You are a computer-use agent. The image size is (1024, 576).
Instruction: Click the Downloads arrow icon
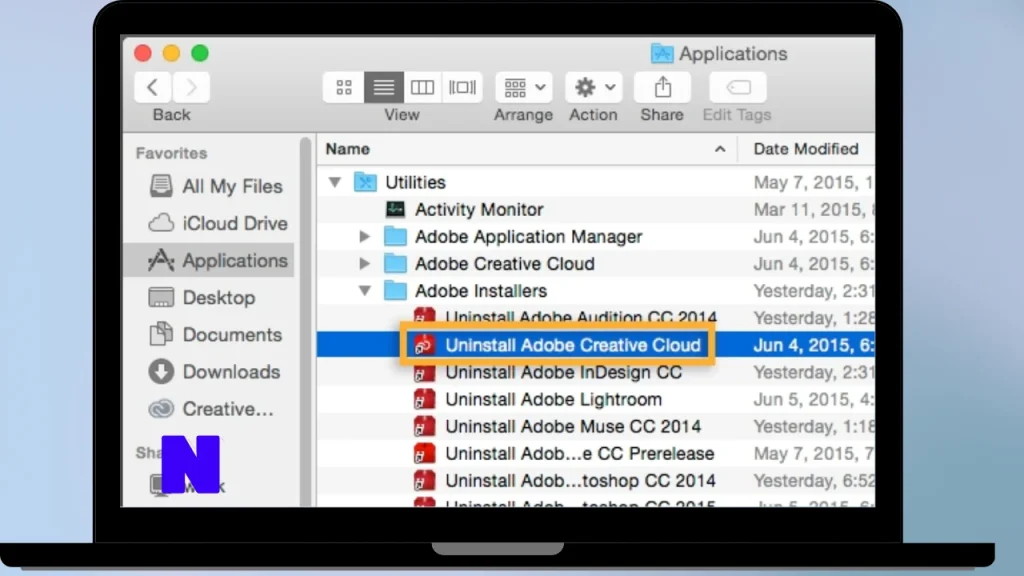pyautogui.click(x=161, y=372)
